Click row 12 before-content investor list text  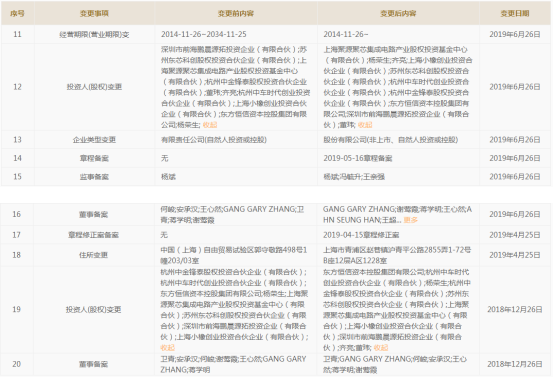click(x=236, y=87)
